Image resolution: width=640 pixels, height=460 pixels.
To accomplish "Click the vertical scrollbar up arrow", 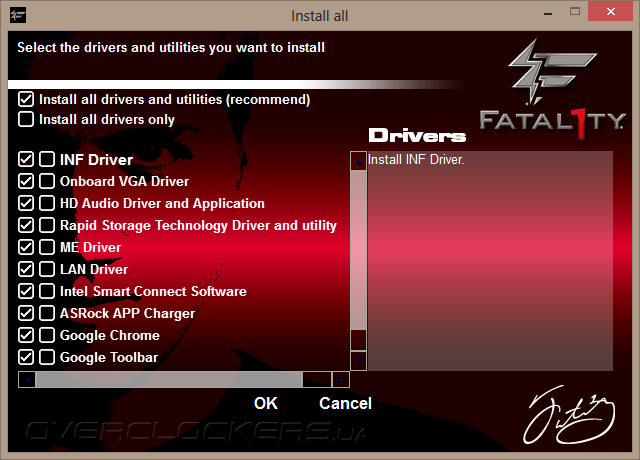I will 358,161.
